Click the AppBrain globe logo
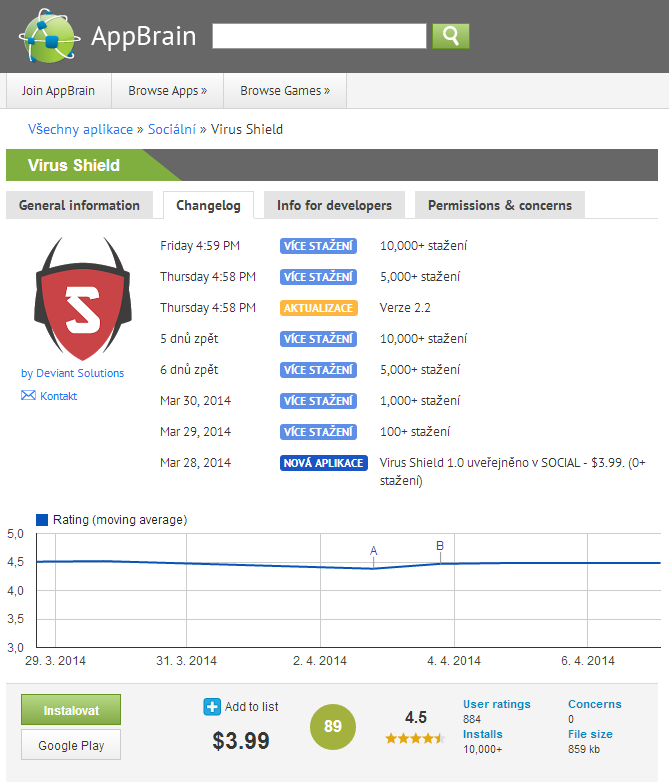669x782 pixels. pos(49,36)
